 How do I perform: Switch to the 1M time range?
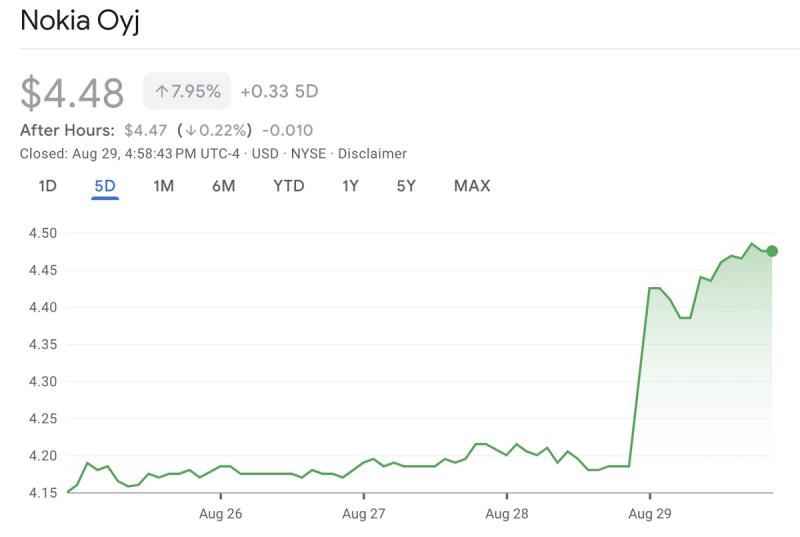tap(163, 186)
